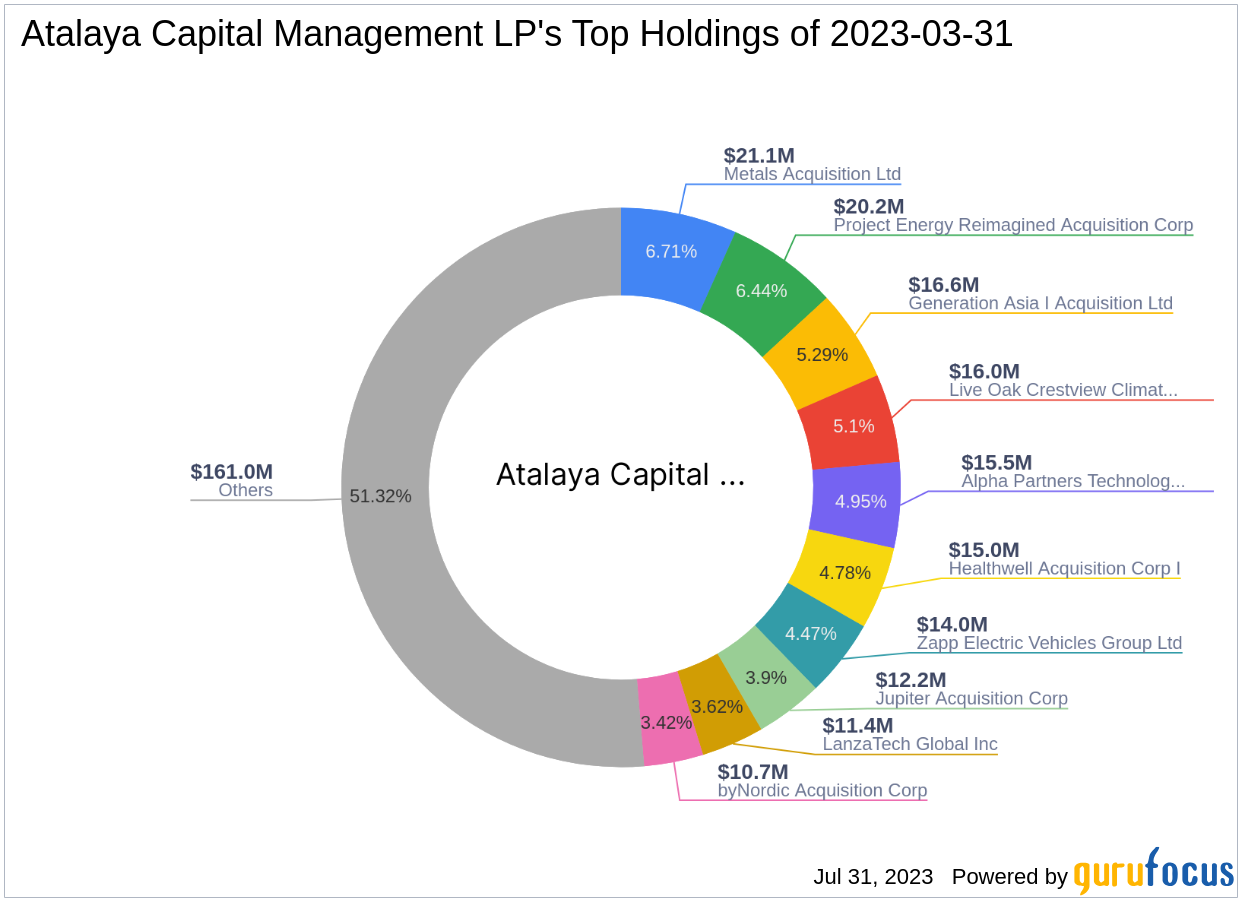This screenshot has height=902, width=1242.
Task: Click the Jul 31, 2023 date text
Action: tap(873, 877)
